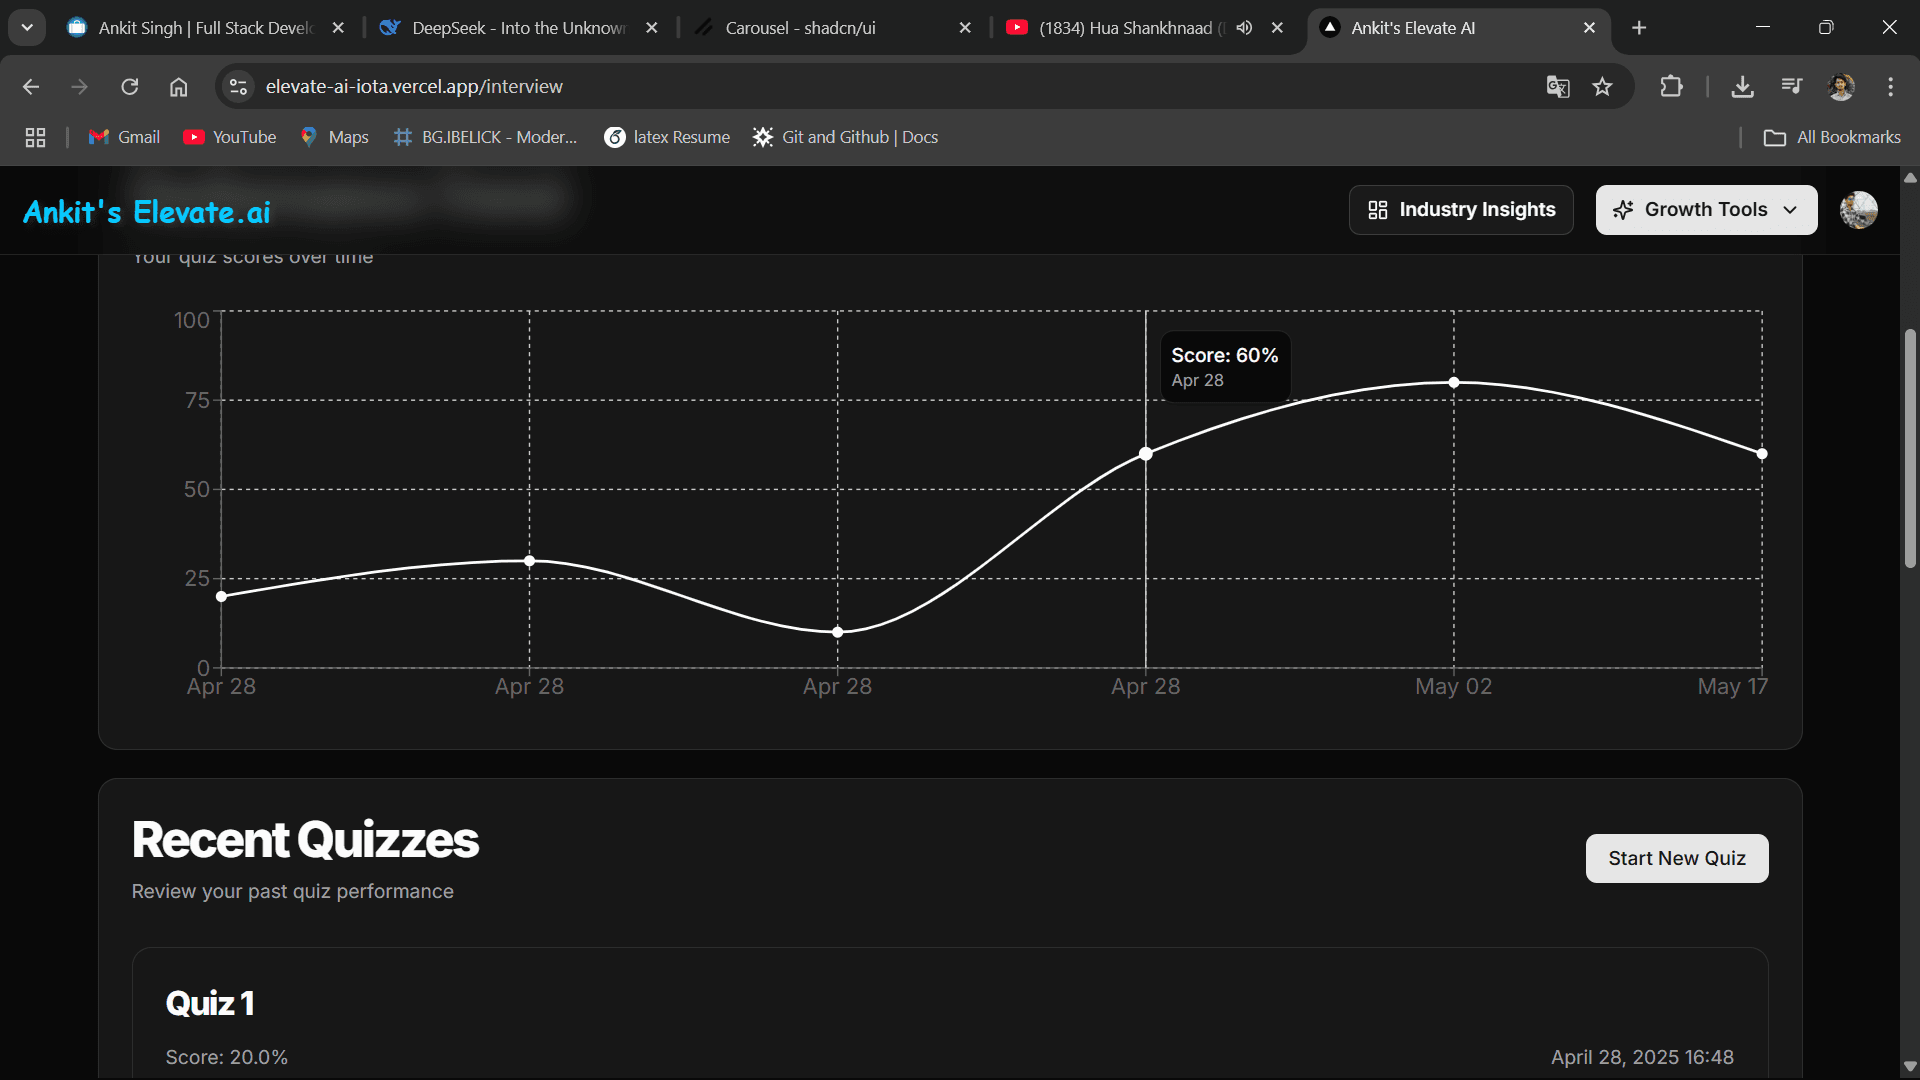Bookmark this page with the star icon

pos(1603,87)
